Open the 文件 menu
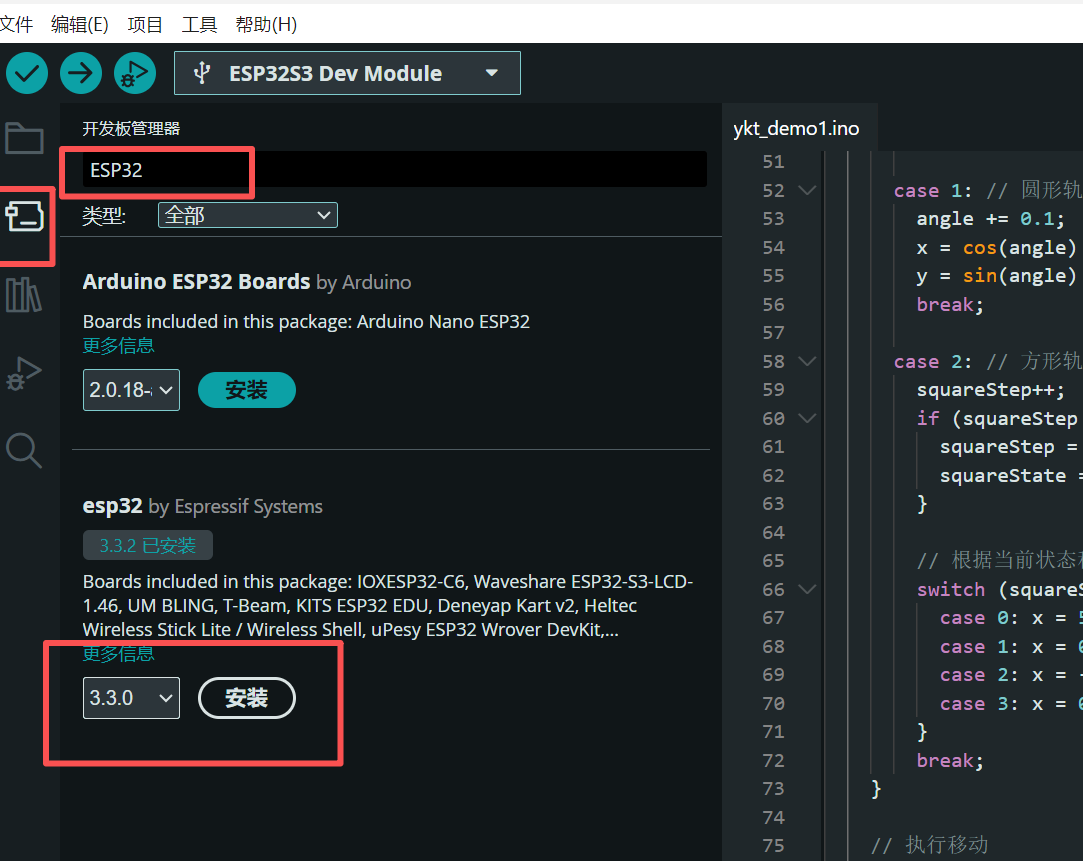 tap(16, 25)
